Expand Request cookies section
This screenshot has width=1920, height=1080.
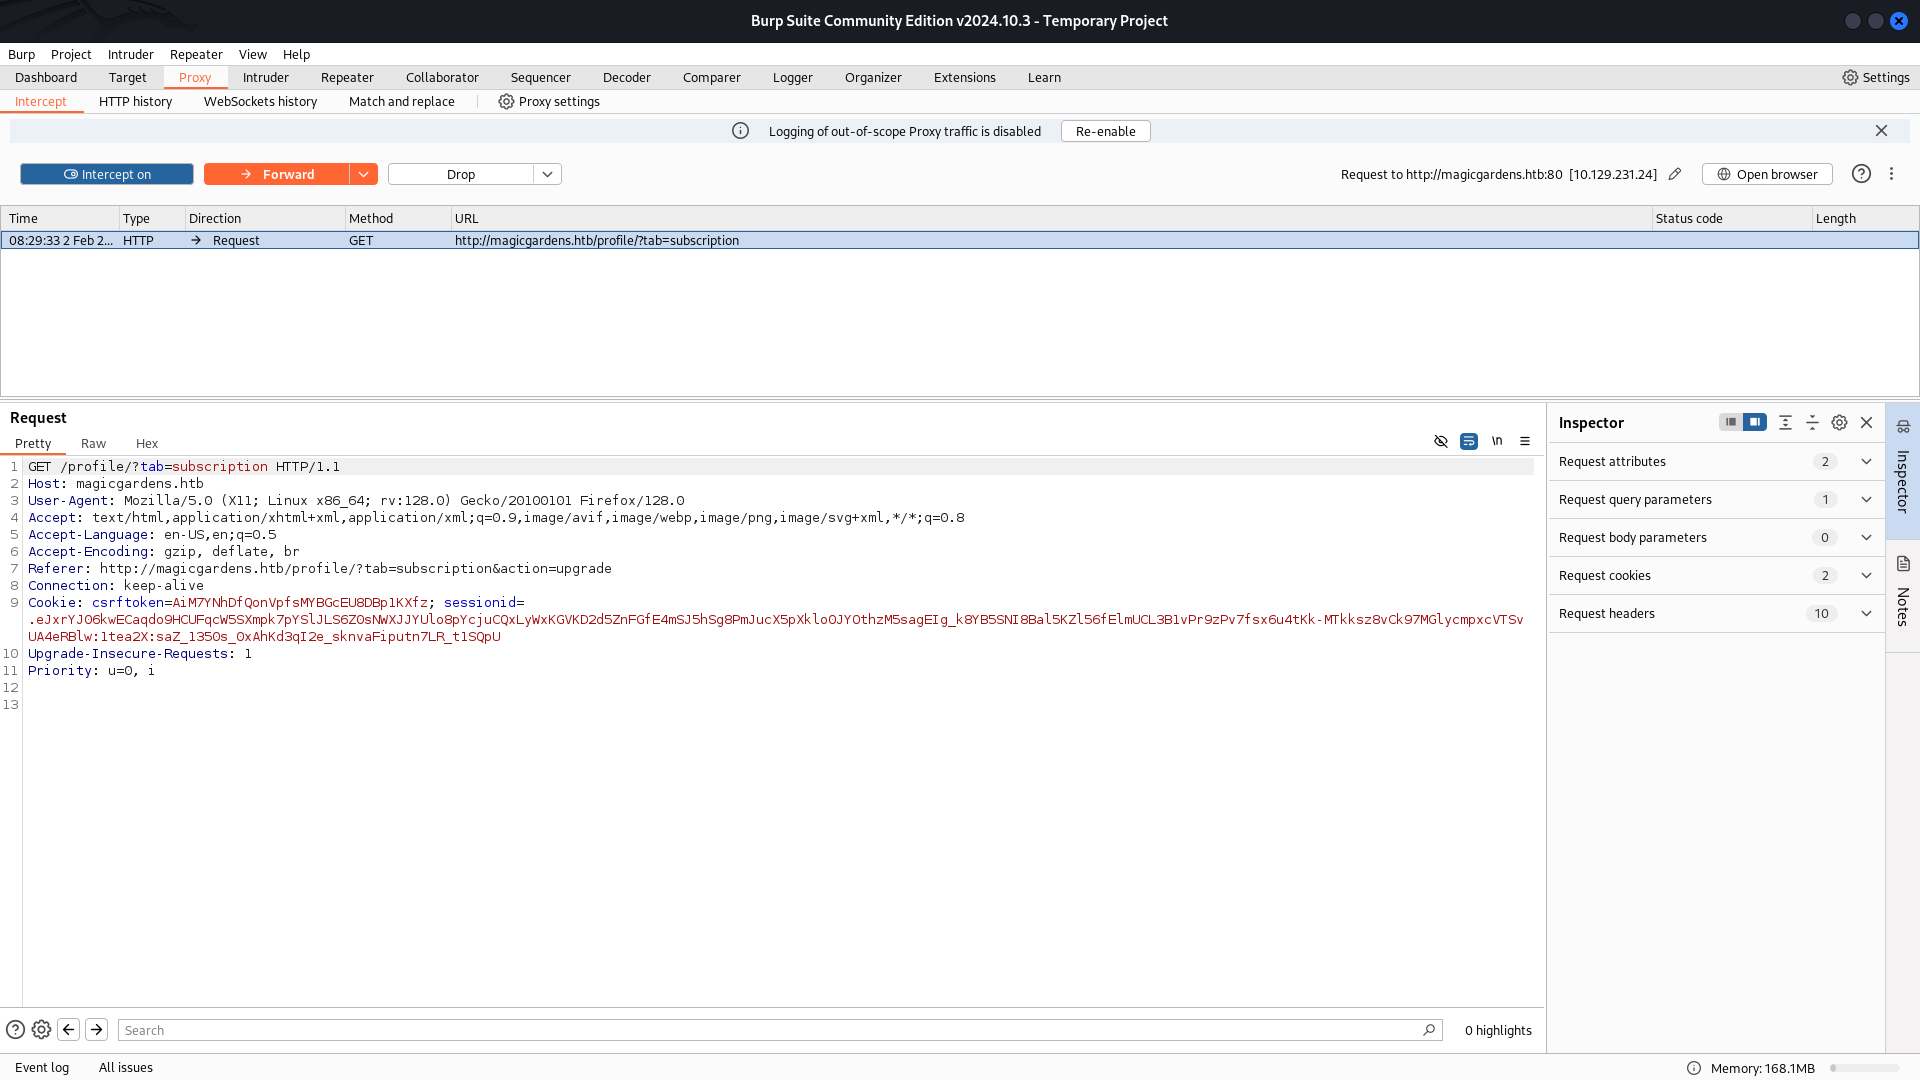[x=1716, y=575]
